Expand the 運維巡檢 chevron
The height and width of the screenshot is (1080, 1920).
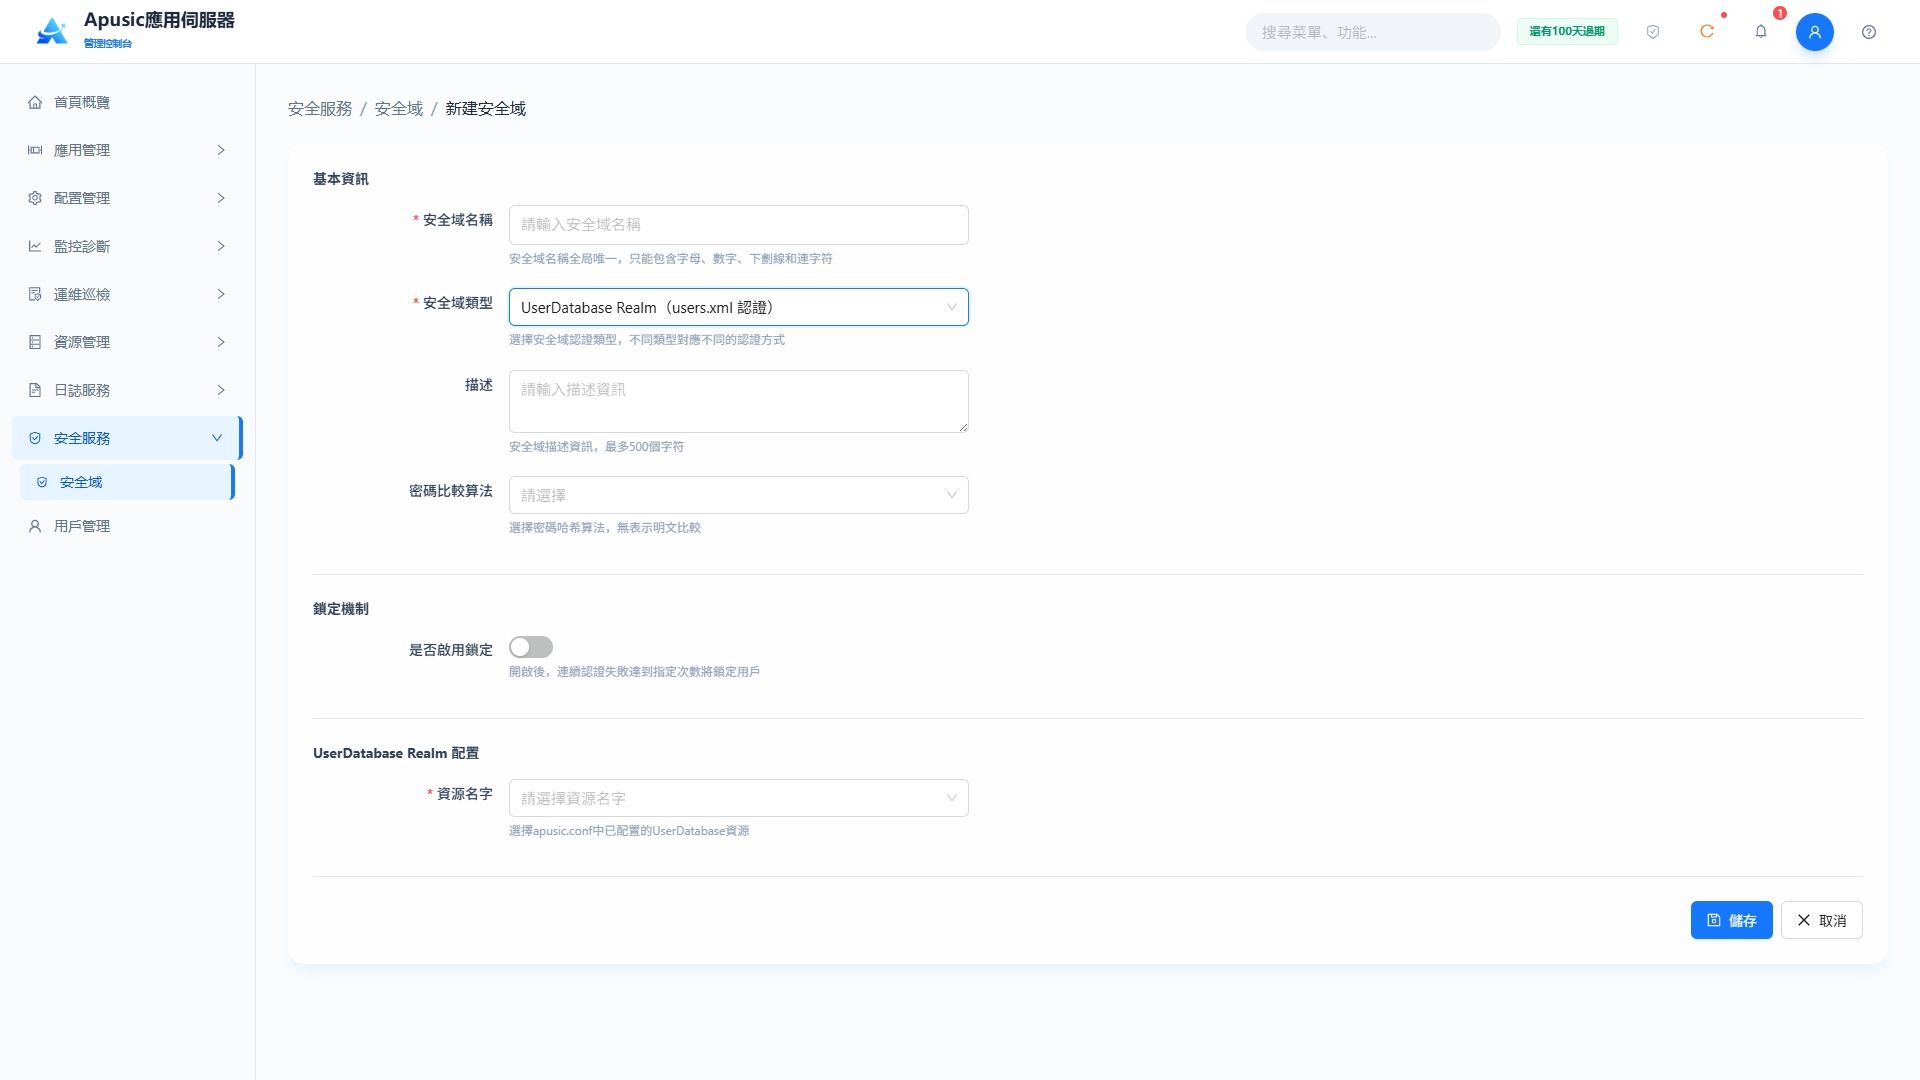pyautogui.click(x=221, y=294)
